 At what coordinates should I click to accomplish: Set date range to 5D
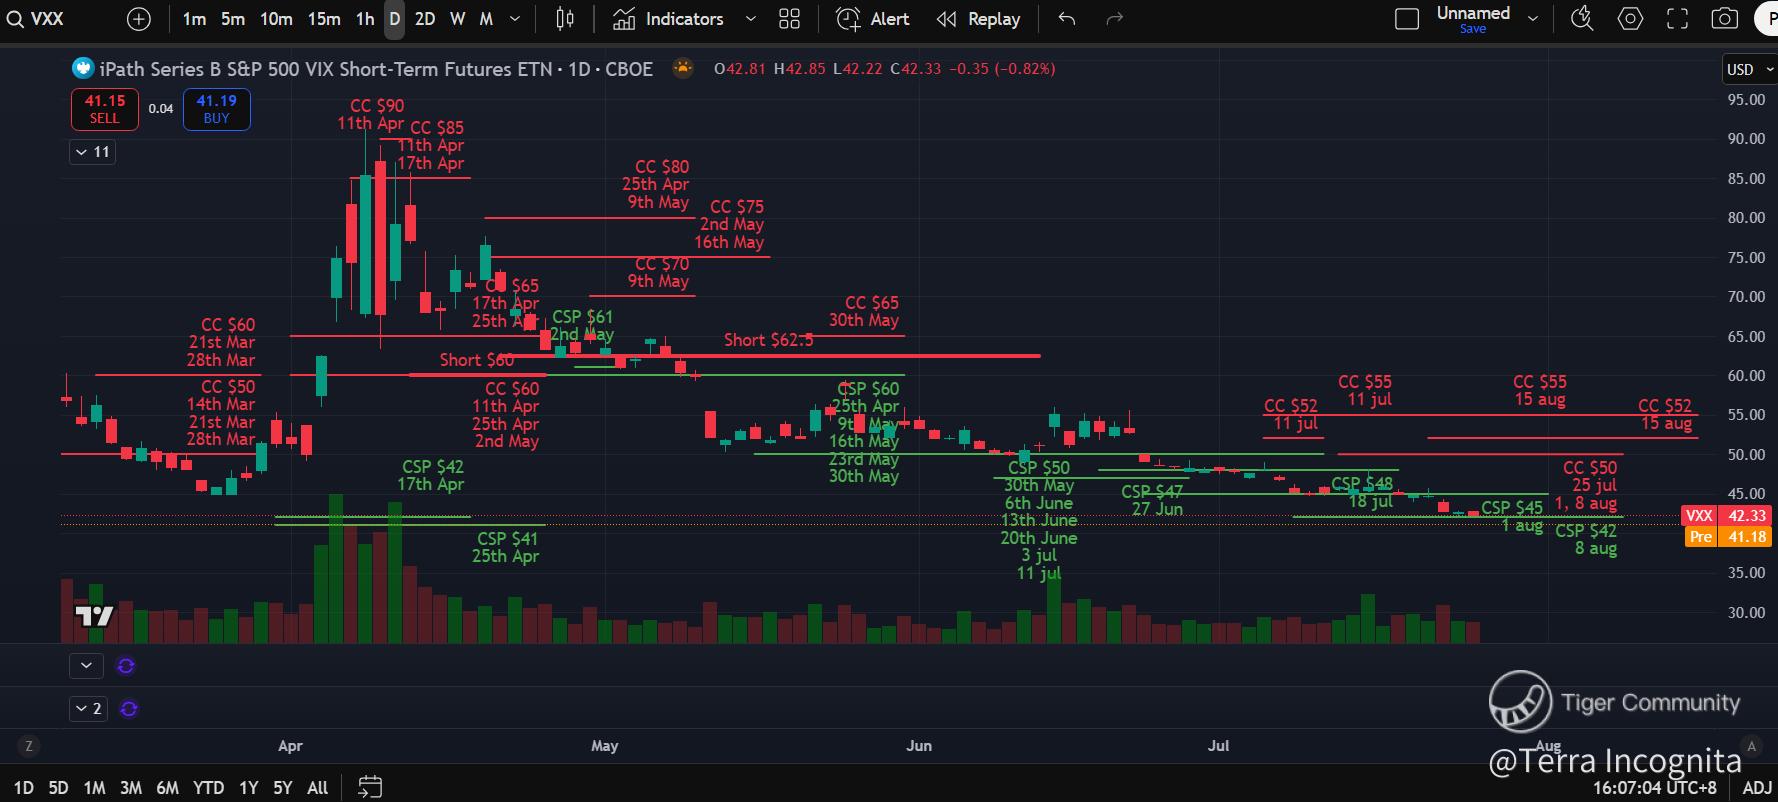(59, 787)
